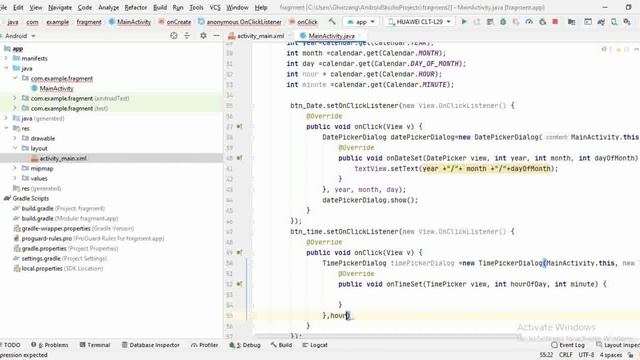Start debugging with the green bug icon
Screen dimensions: 640x360
(x=503, y=22)
